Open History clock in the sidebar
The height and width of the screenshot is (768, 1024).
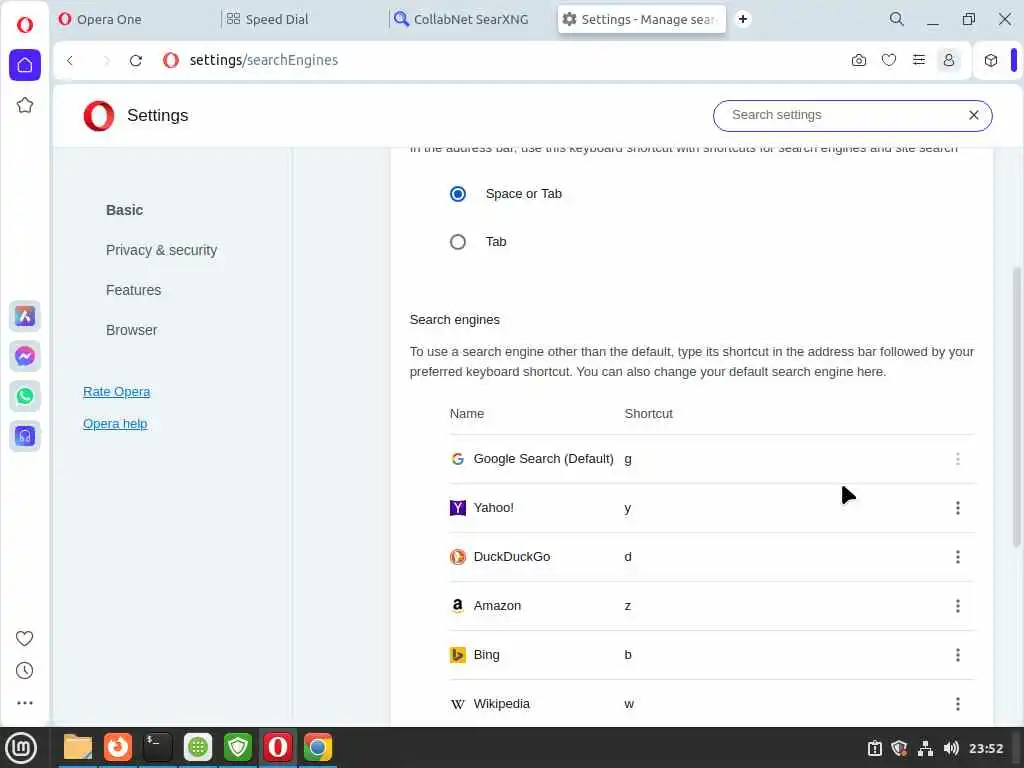coord(24,671)
